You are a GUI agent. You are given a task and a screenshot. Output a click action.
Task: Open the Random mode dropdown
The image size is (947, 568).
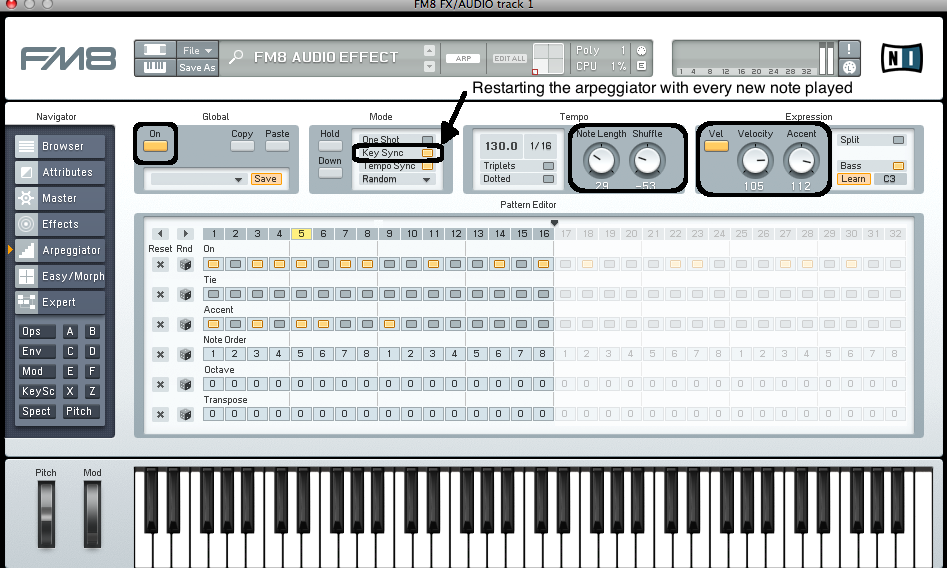[397, 179]
